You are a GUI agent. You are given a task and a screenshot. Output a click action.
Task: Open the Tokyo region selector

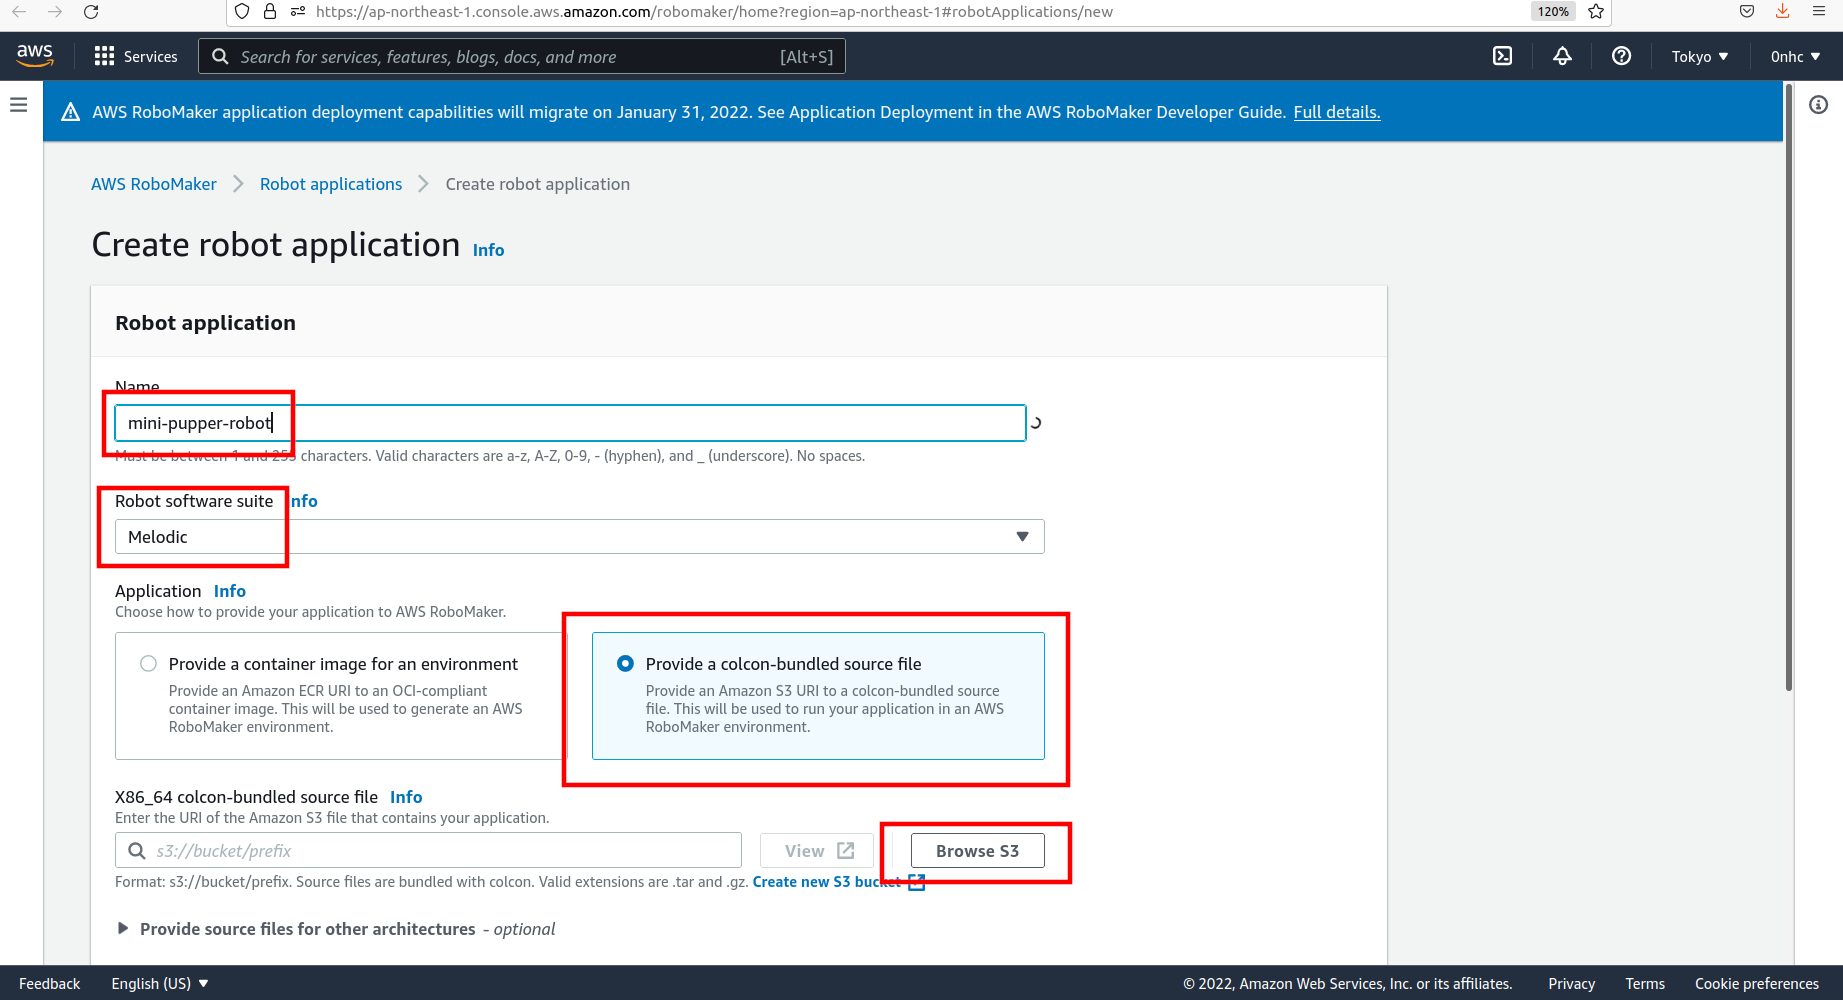pos(1699,57)
